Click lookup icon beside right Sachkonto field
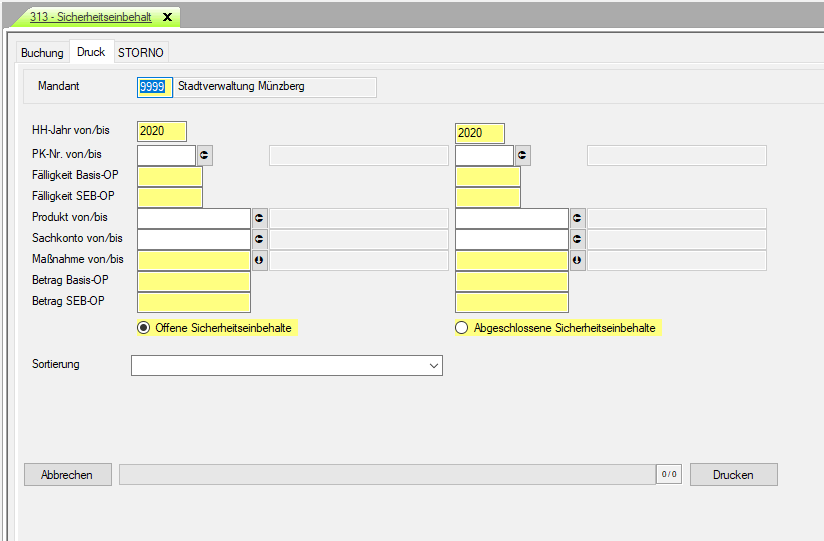The width and height of the screenshot is (824, 541). coord(578,239)
